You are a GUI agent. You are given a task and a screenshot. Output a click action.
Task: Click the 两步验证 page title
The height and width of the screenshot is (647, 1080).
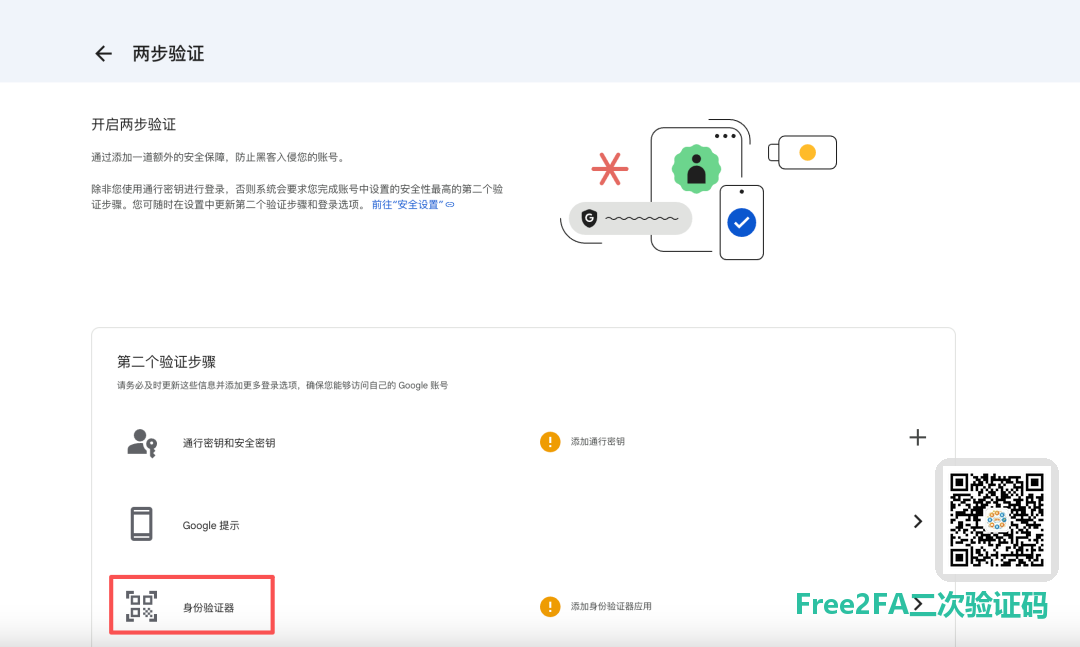[168, 54]
